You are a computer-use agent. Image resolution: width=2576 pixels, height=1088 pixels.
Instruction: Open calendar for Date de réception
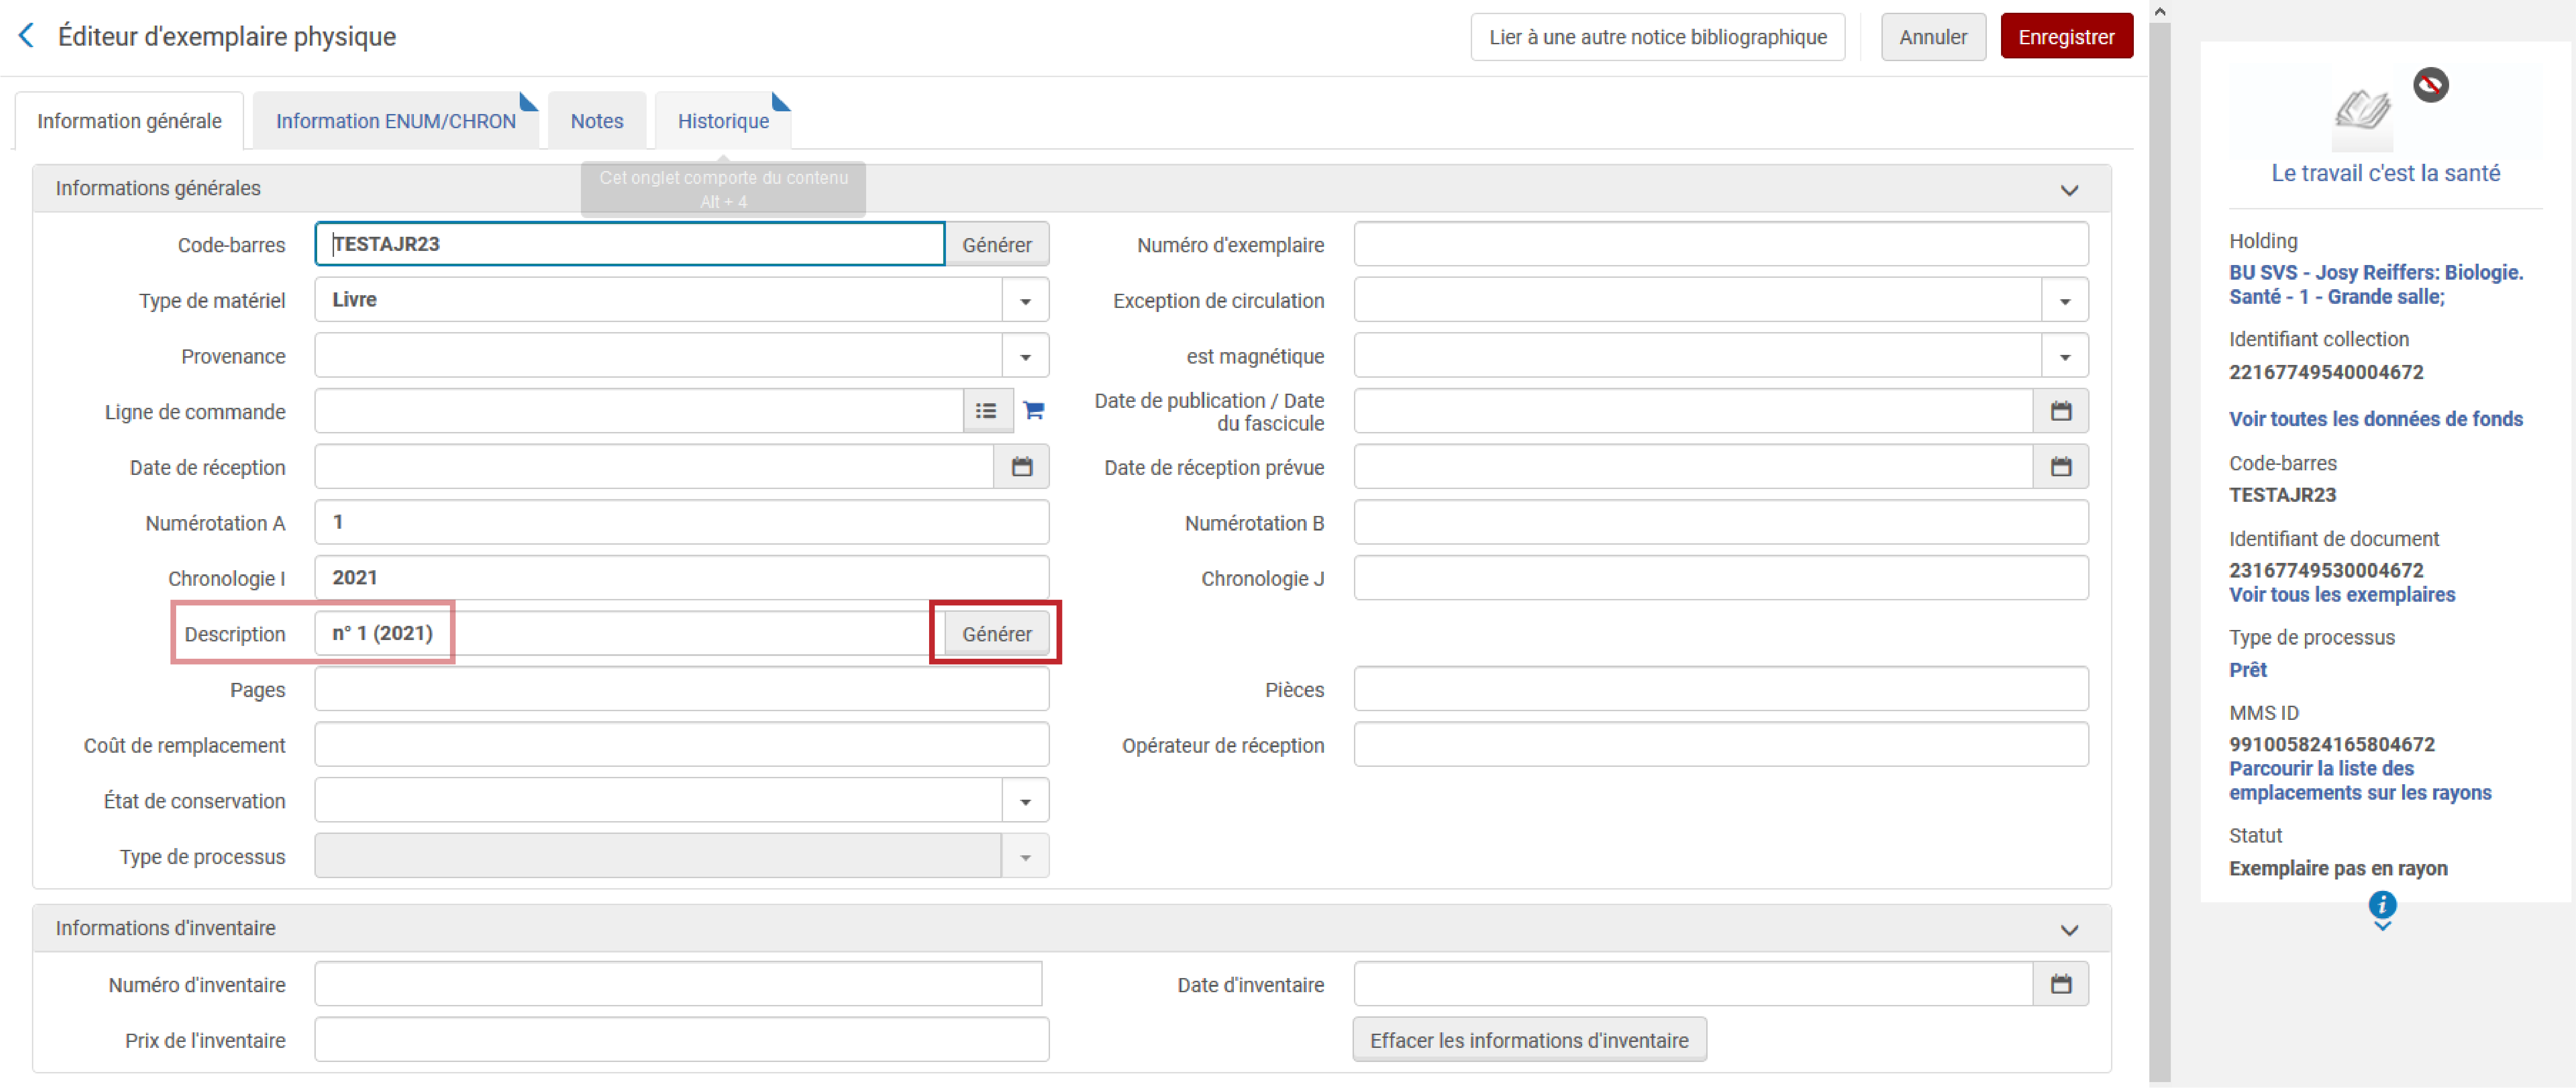[1021, 467]
